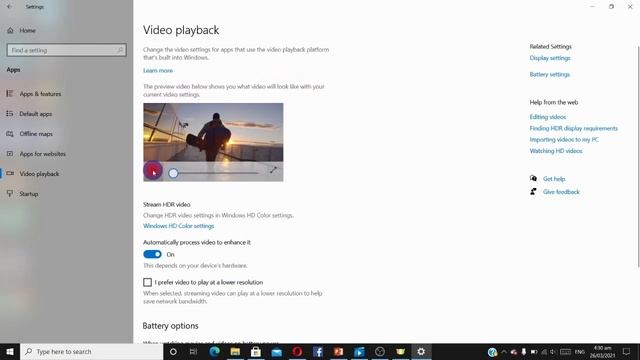Expand preview video to full screen
Viewport: 640px width, 360px height.
pos(273,170)
